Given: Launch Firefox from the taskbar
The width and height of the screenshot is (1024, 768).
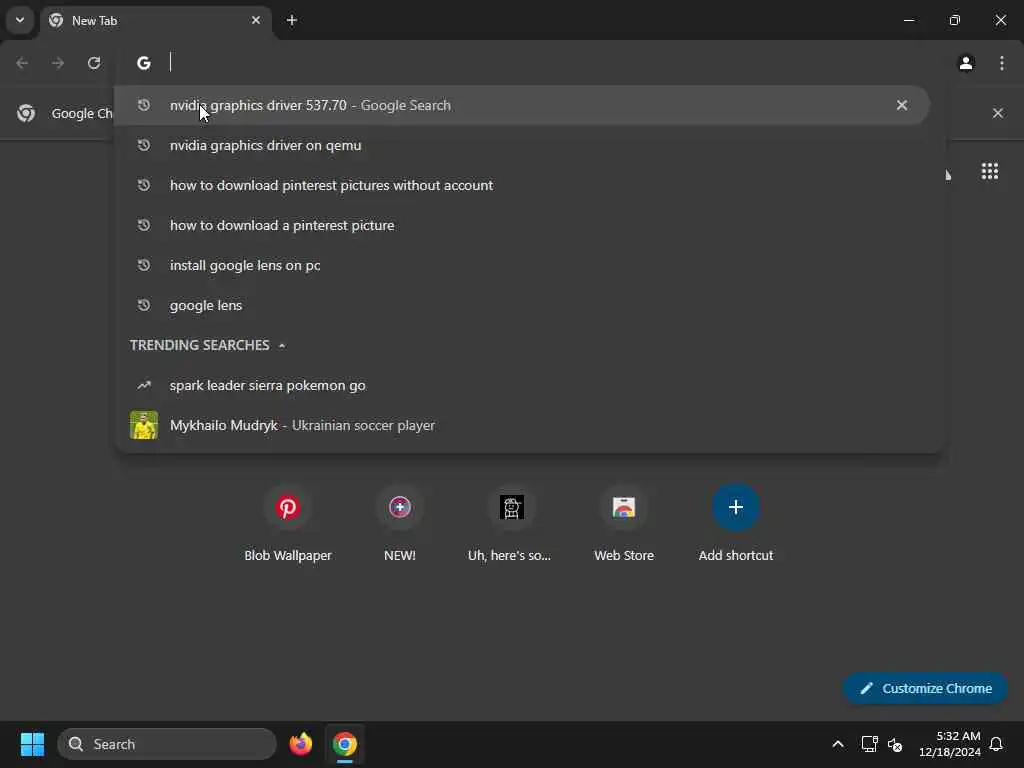Looking at the screenshot, I should coord(300,744).
